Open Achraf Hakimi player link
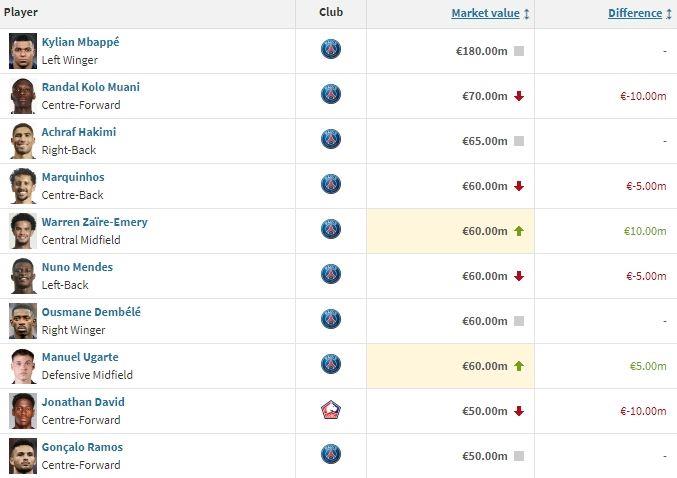 pyautogui.click(x=79, y=132)
